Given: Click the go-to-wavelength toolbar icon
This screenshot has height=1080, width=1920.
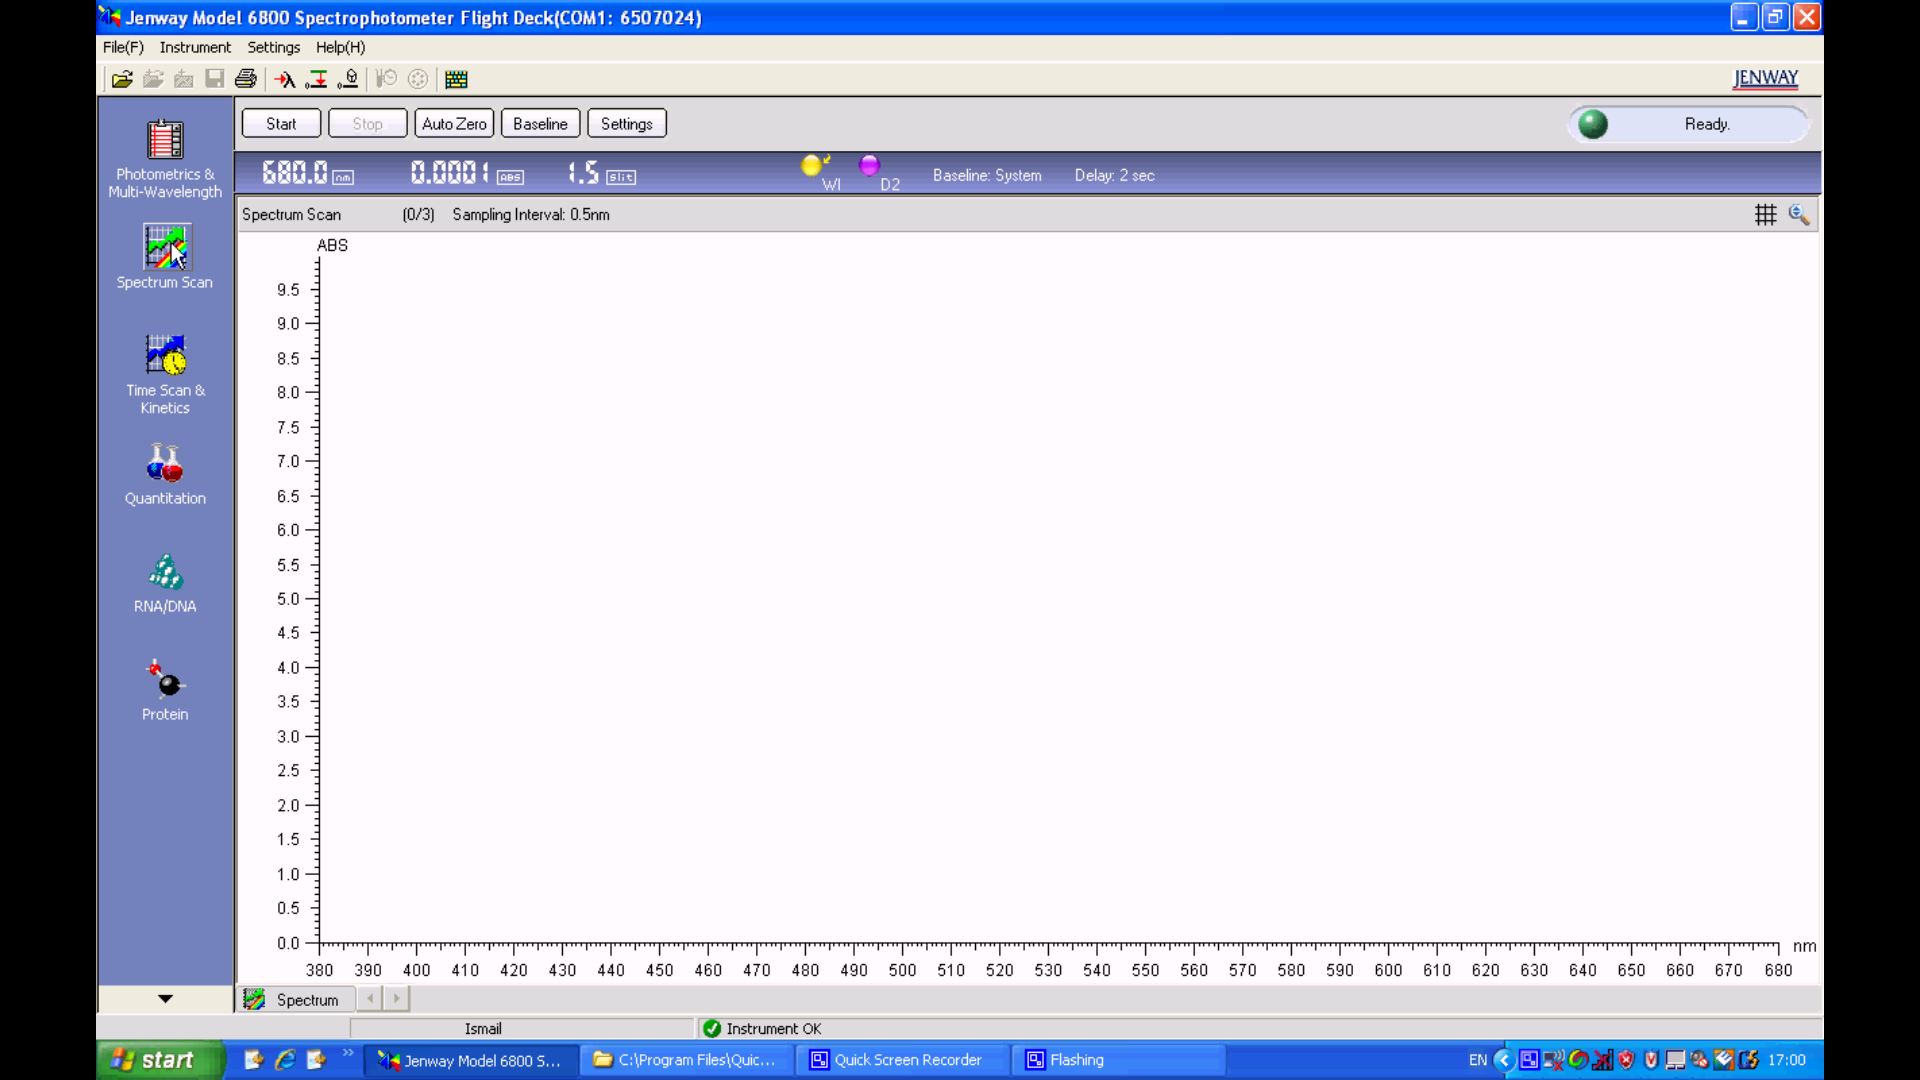Looking at the screenshot, I should (x=285, y=79).
